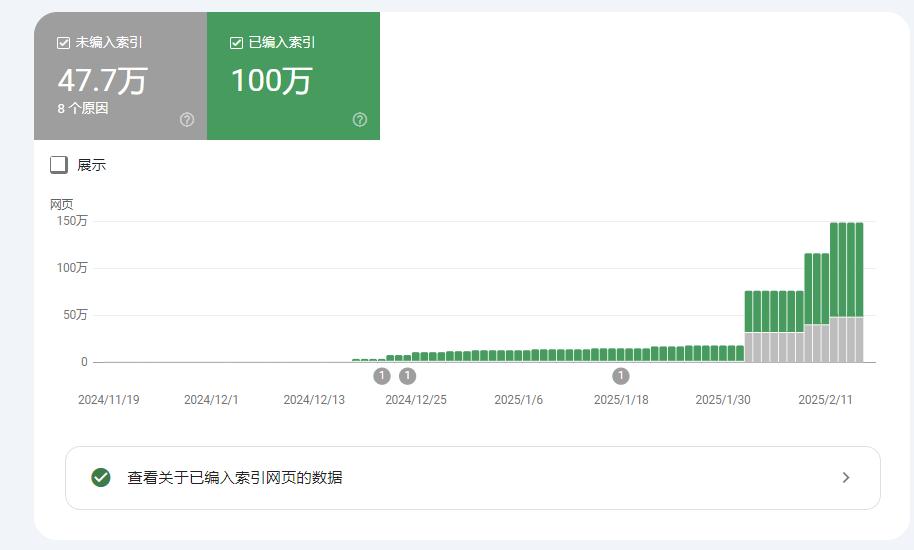Click green part of rightmost chart bar
The height and width of the screenshot is (550, 914).
(x=859, y=268)
